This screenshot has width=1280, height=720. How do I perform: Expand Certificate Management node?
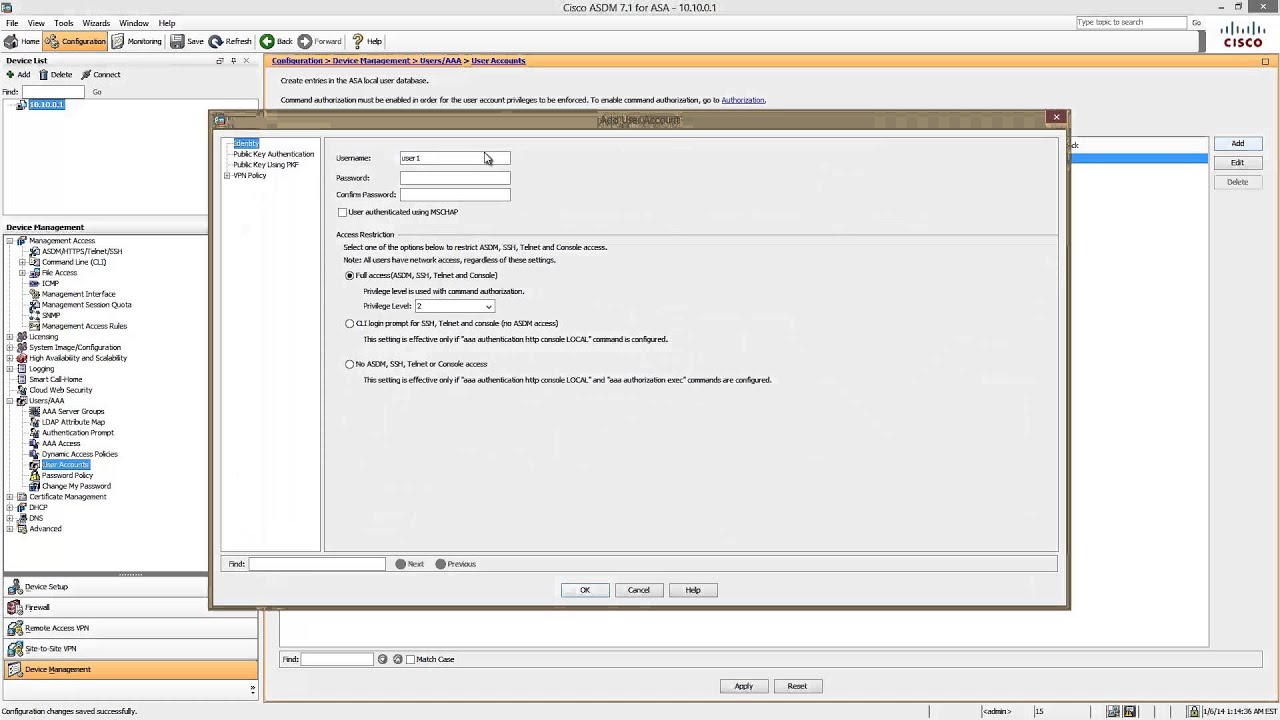(10, 497)
